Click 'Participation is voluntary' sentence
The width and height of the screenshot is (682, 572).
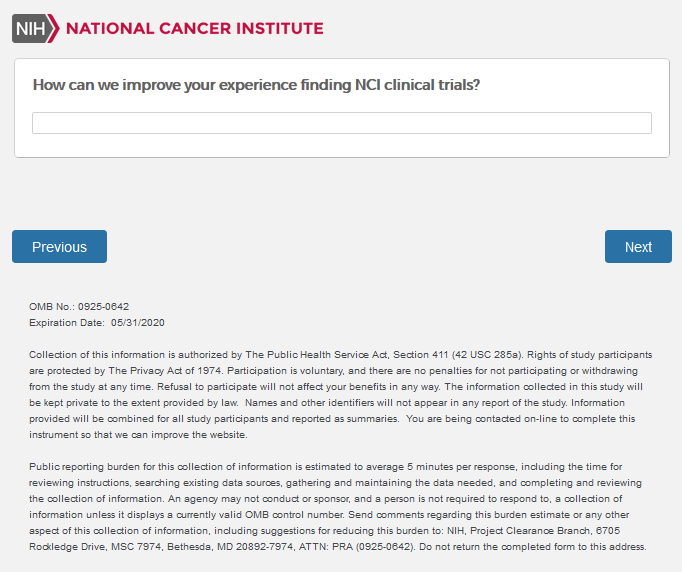(285, 371)
